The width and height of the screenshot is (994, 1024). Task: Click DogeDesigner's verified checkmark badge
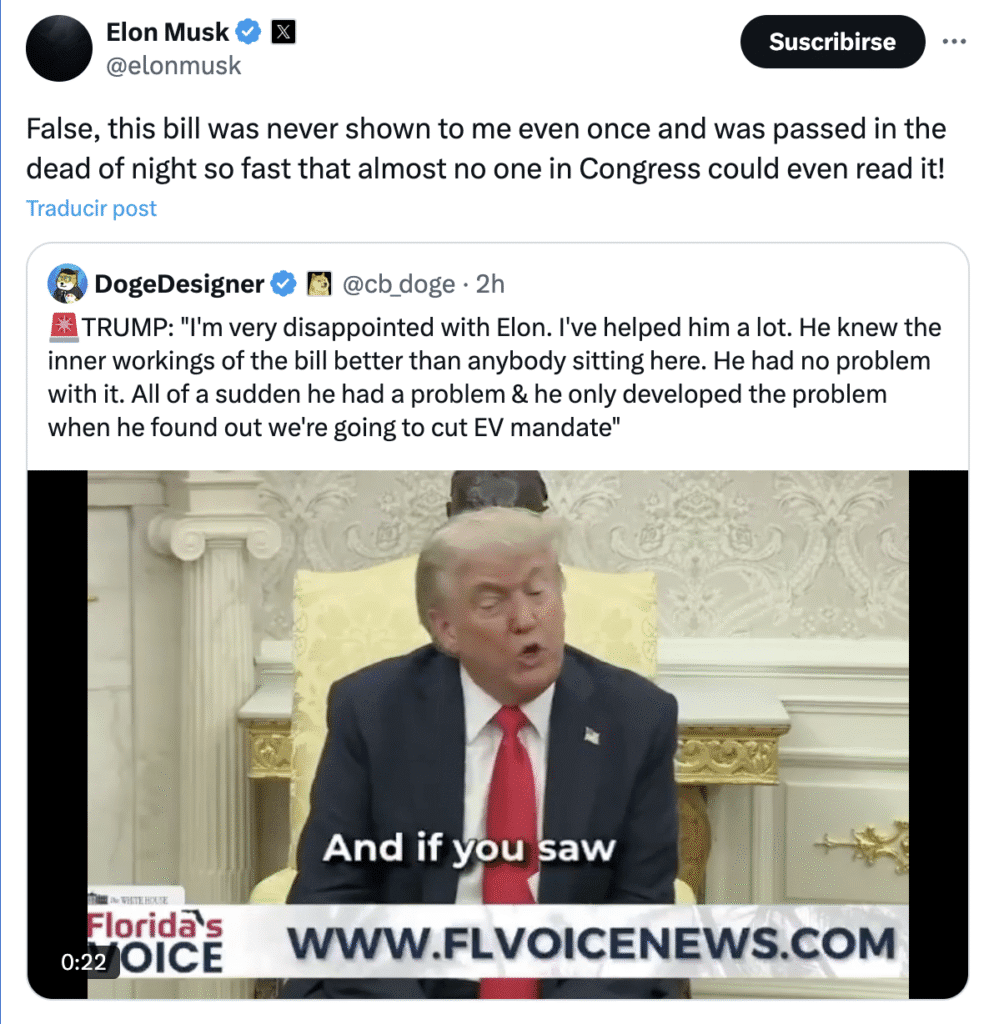(x=283, y=284)
